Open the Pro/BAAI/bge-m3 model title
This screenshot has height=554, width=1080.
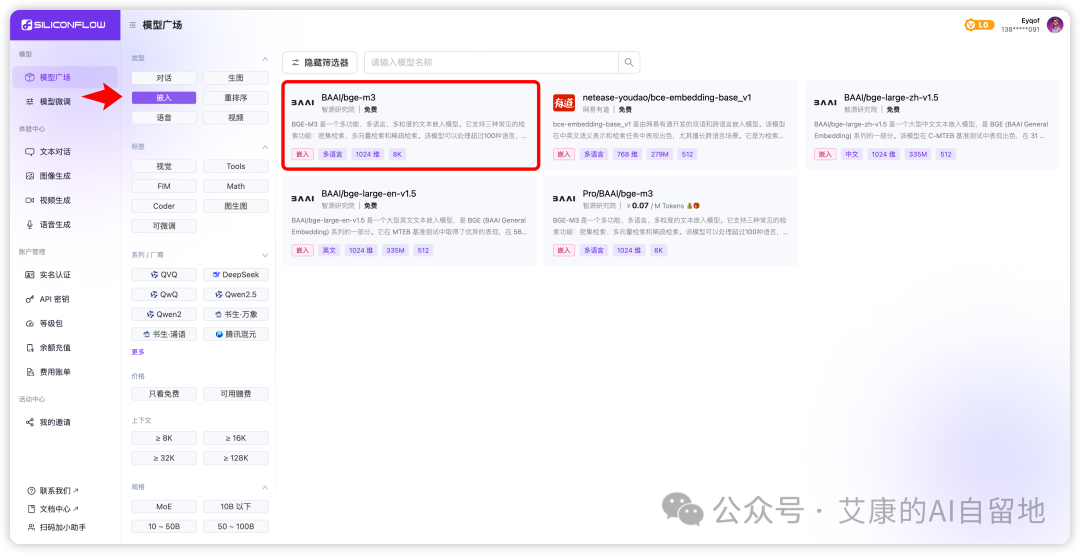click(617, 194)
